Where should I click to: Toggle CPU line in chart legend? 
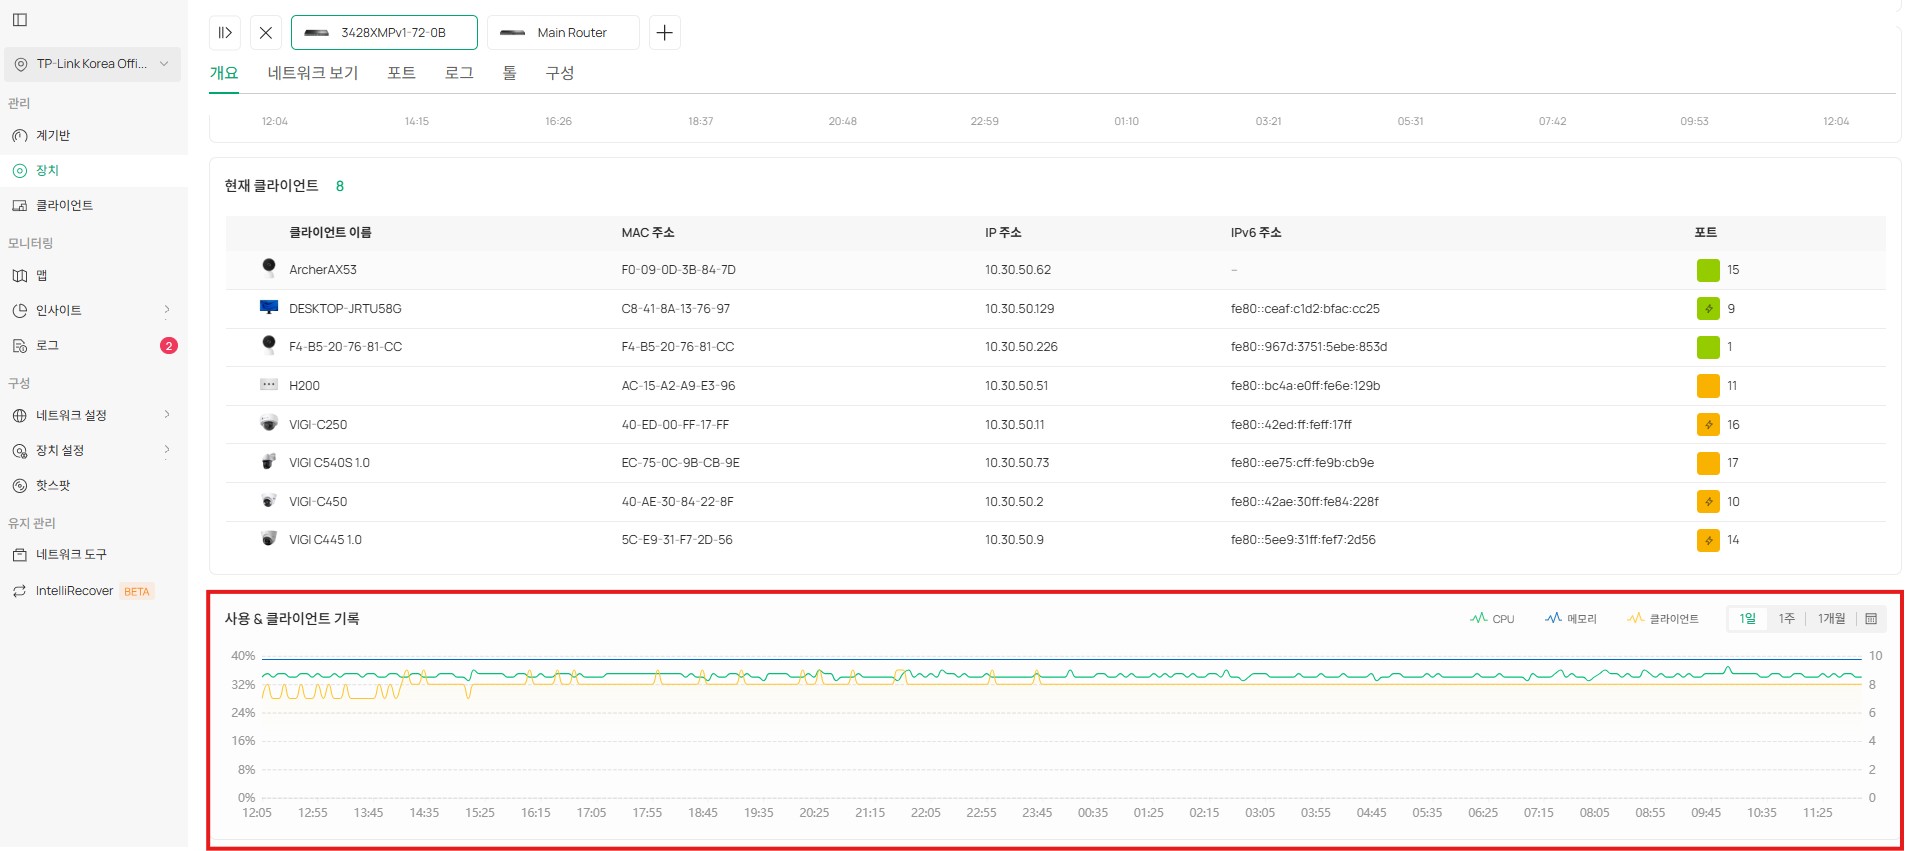point(1492,619)
